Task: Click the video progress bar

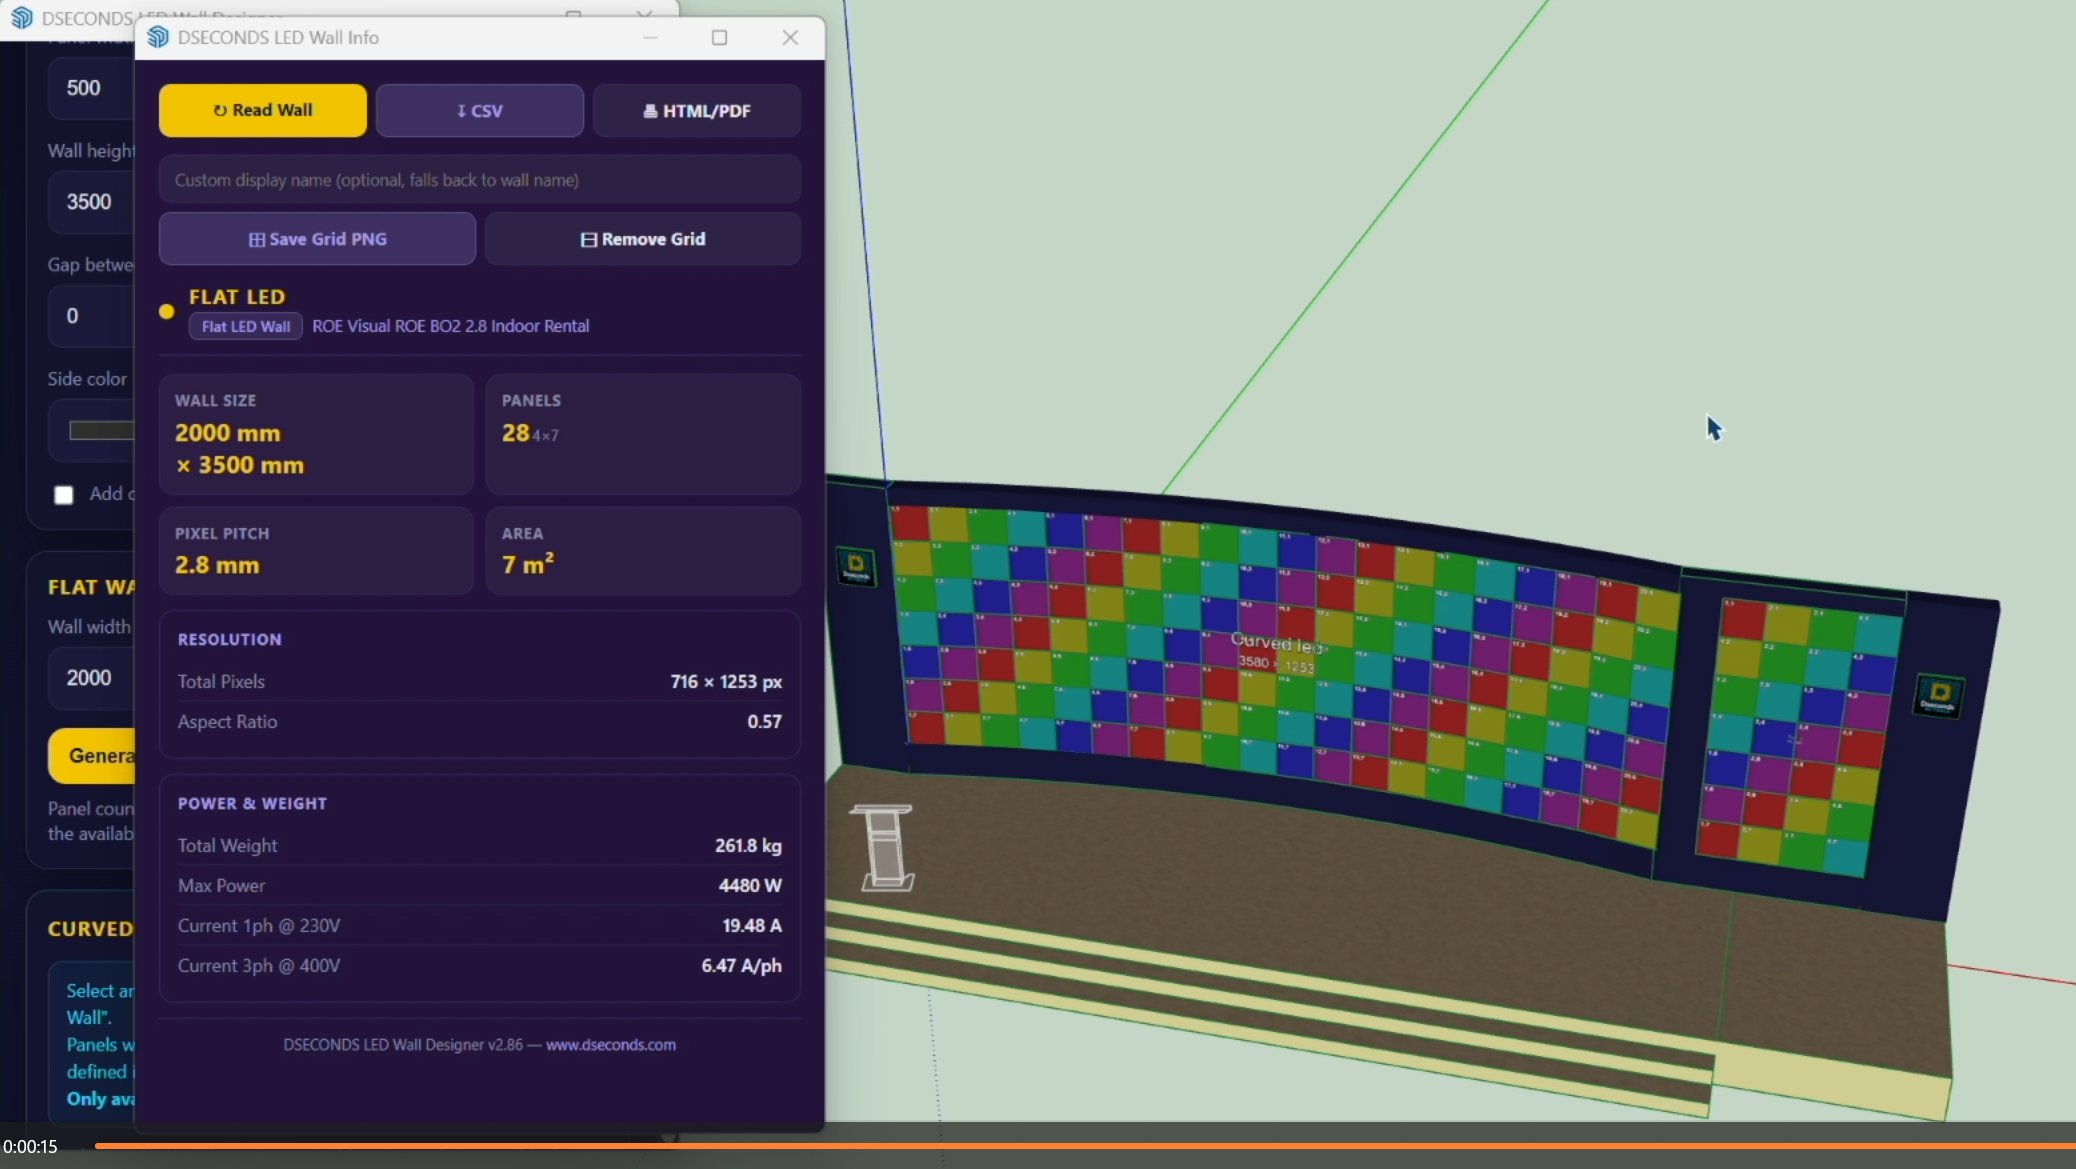Action: click(1085, 1146)
